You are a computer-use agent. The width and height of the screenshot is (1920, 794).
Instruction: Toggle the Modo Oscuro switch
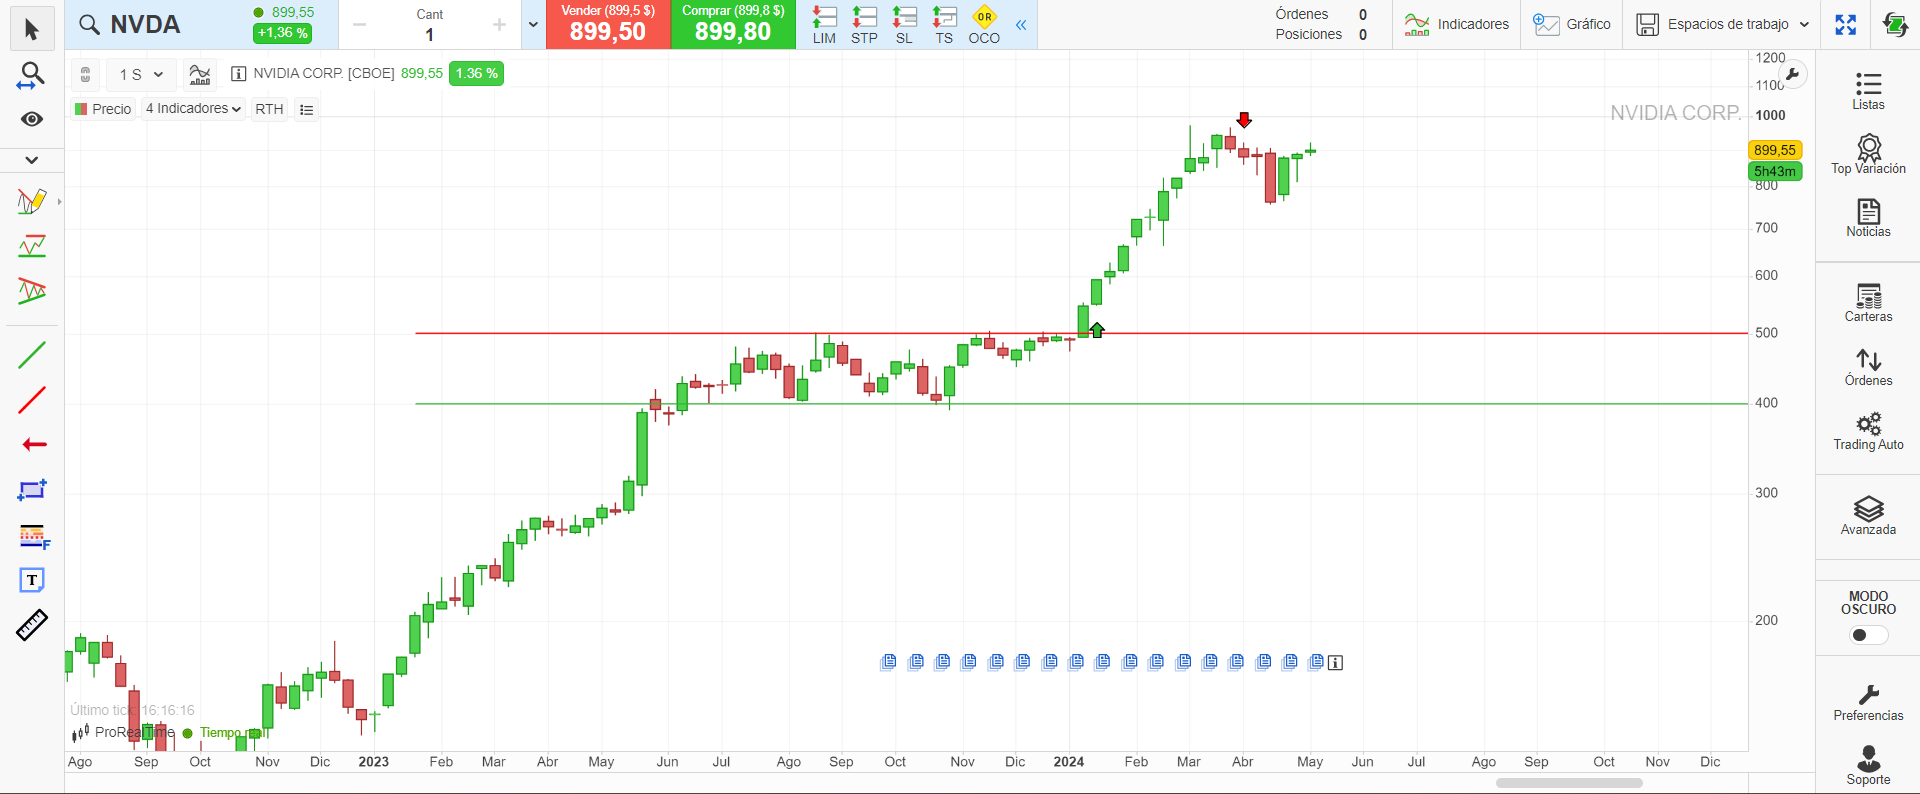(x=1869, y=635)
